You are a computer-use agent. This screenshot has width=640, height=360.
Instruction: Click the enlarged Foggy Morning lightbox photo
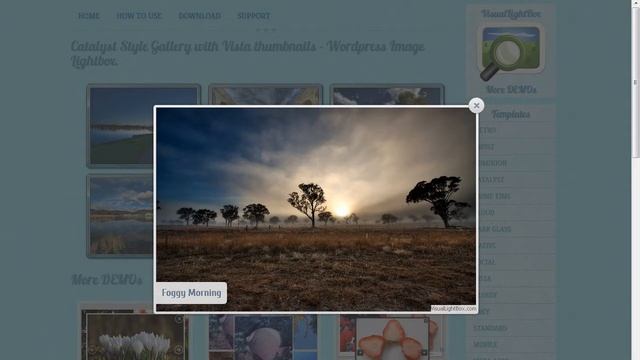[x=316, y=209]
